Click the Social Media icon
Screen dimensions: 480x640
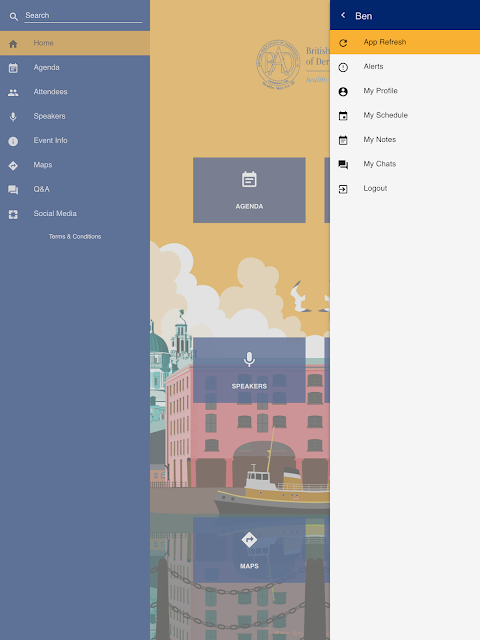13,214
